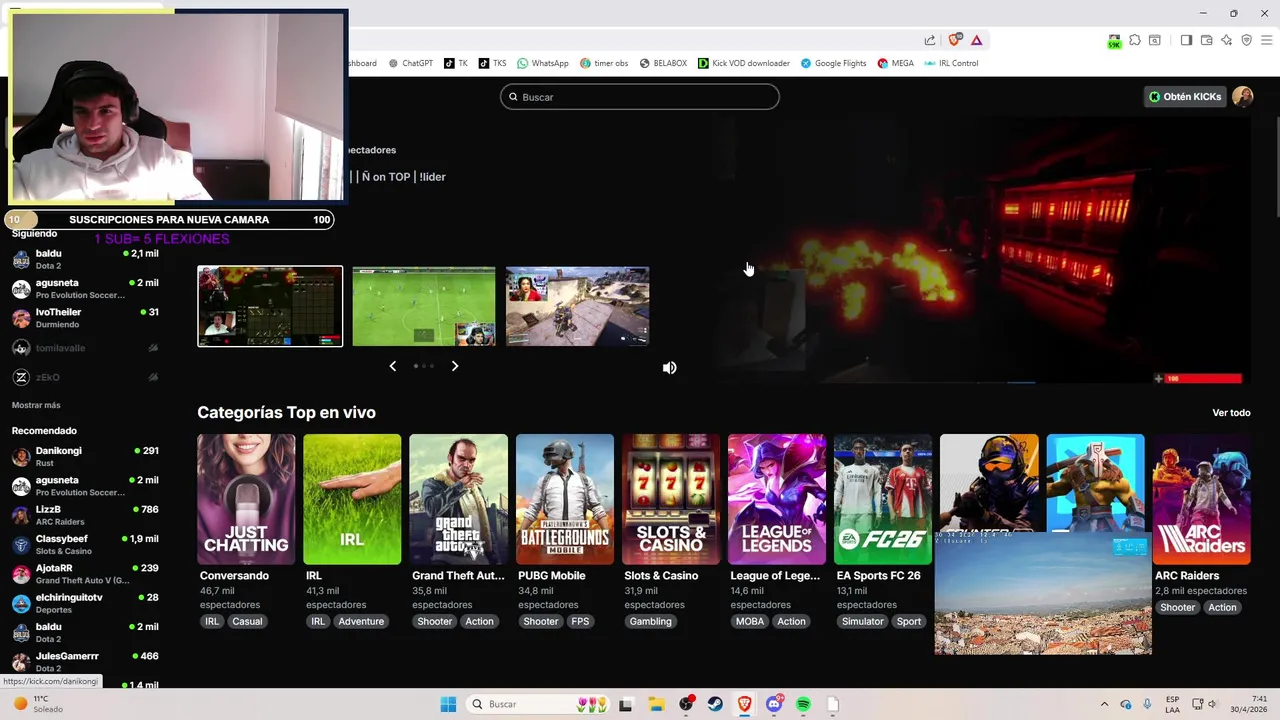Open followed channel IvoTheiler

(85, 318)
